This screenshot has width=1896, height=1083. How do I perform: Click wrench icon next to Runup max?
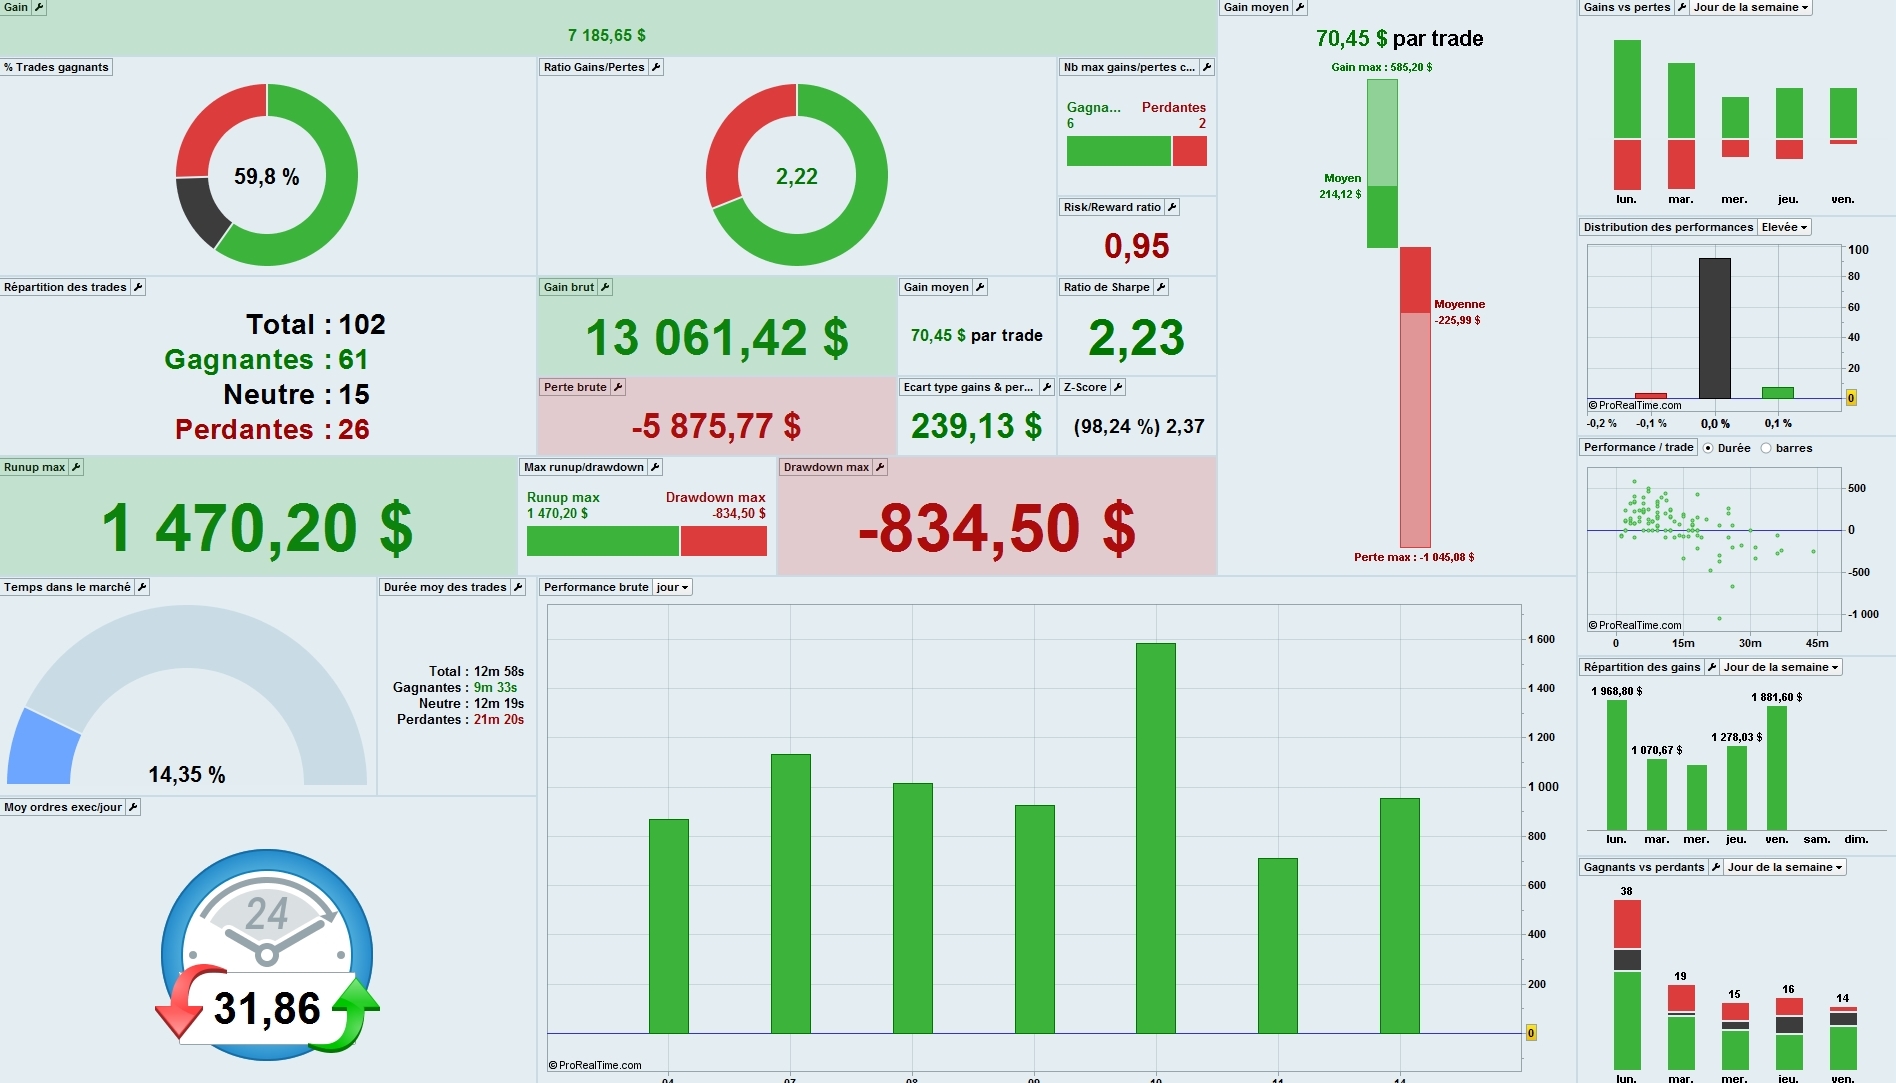point(76,467)
